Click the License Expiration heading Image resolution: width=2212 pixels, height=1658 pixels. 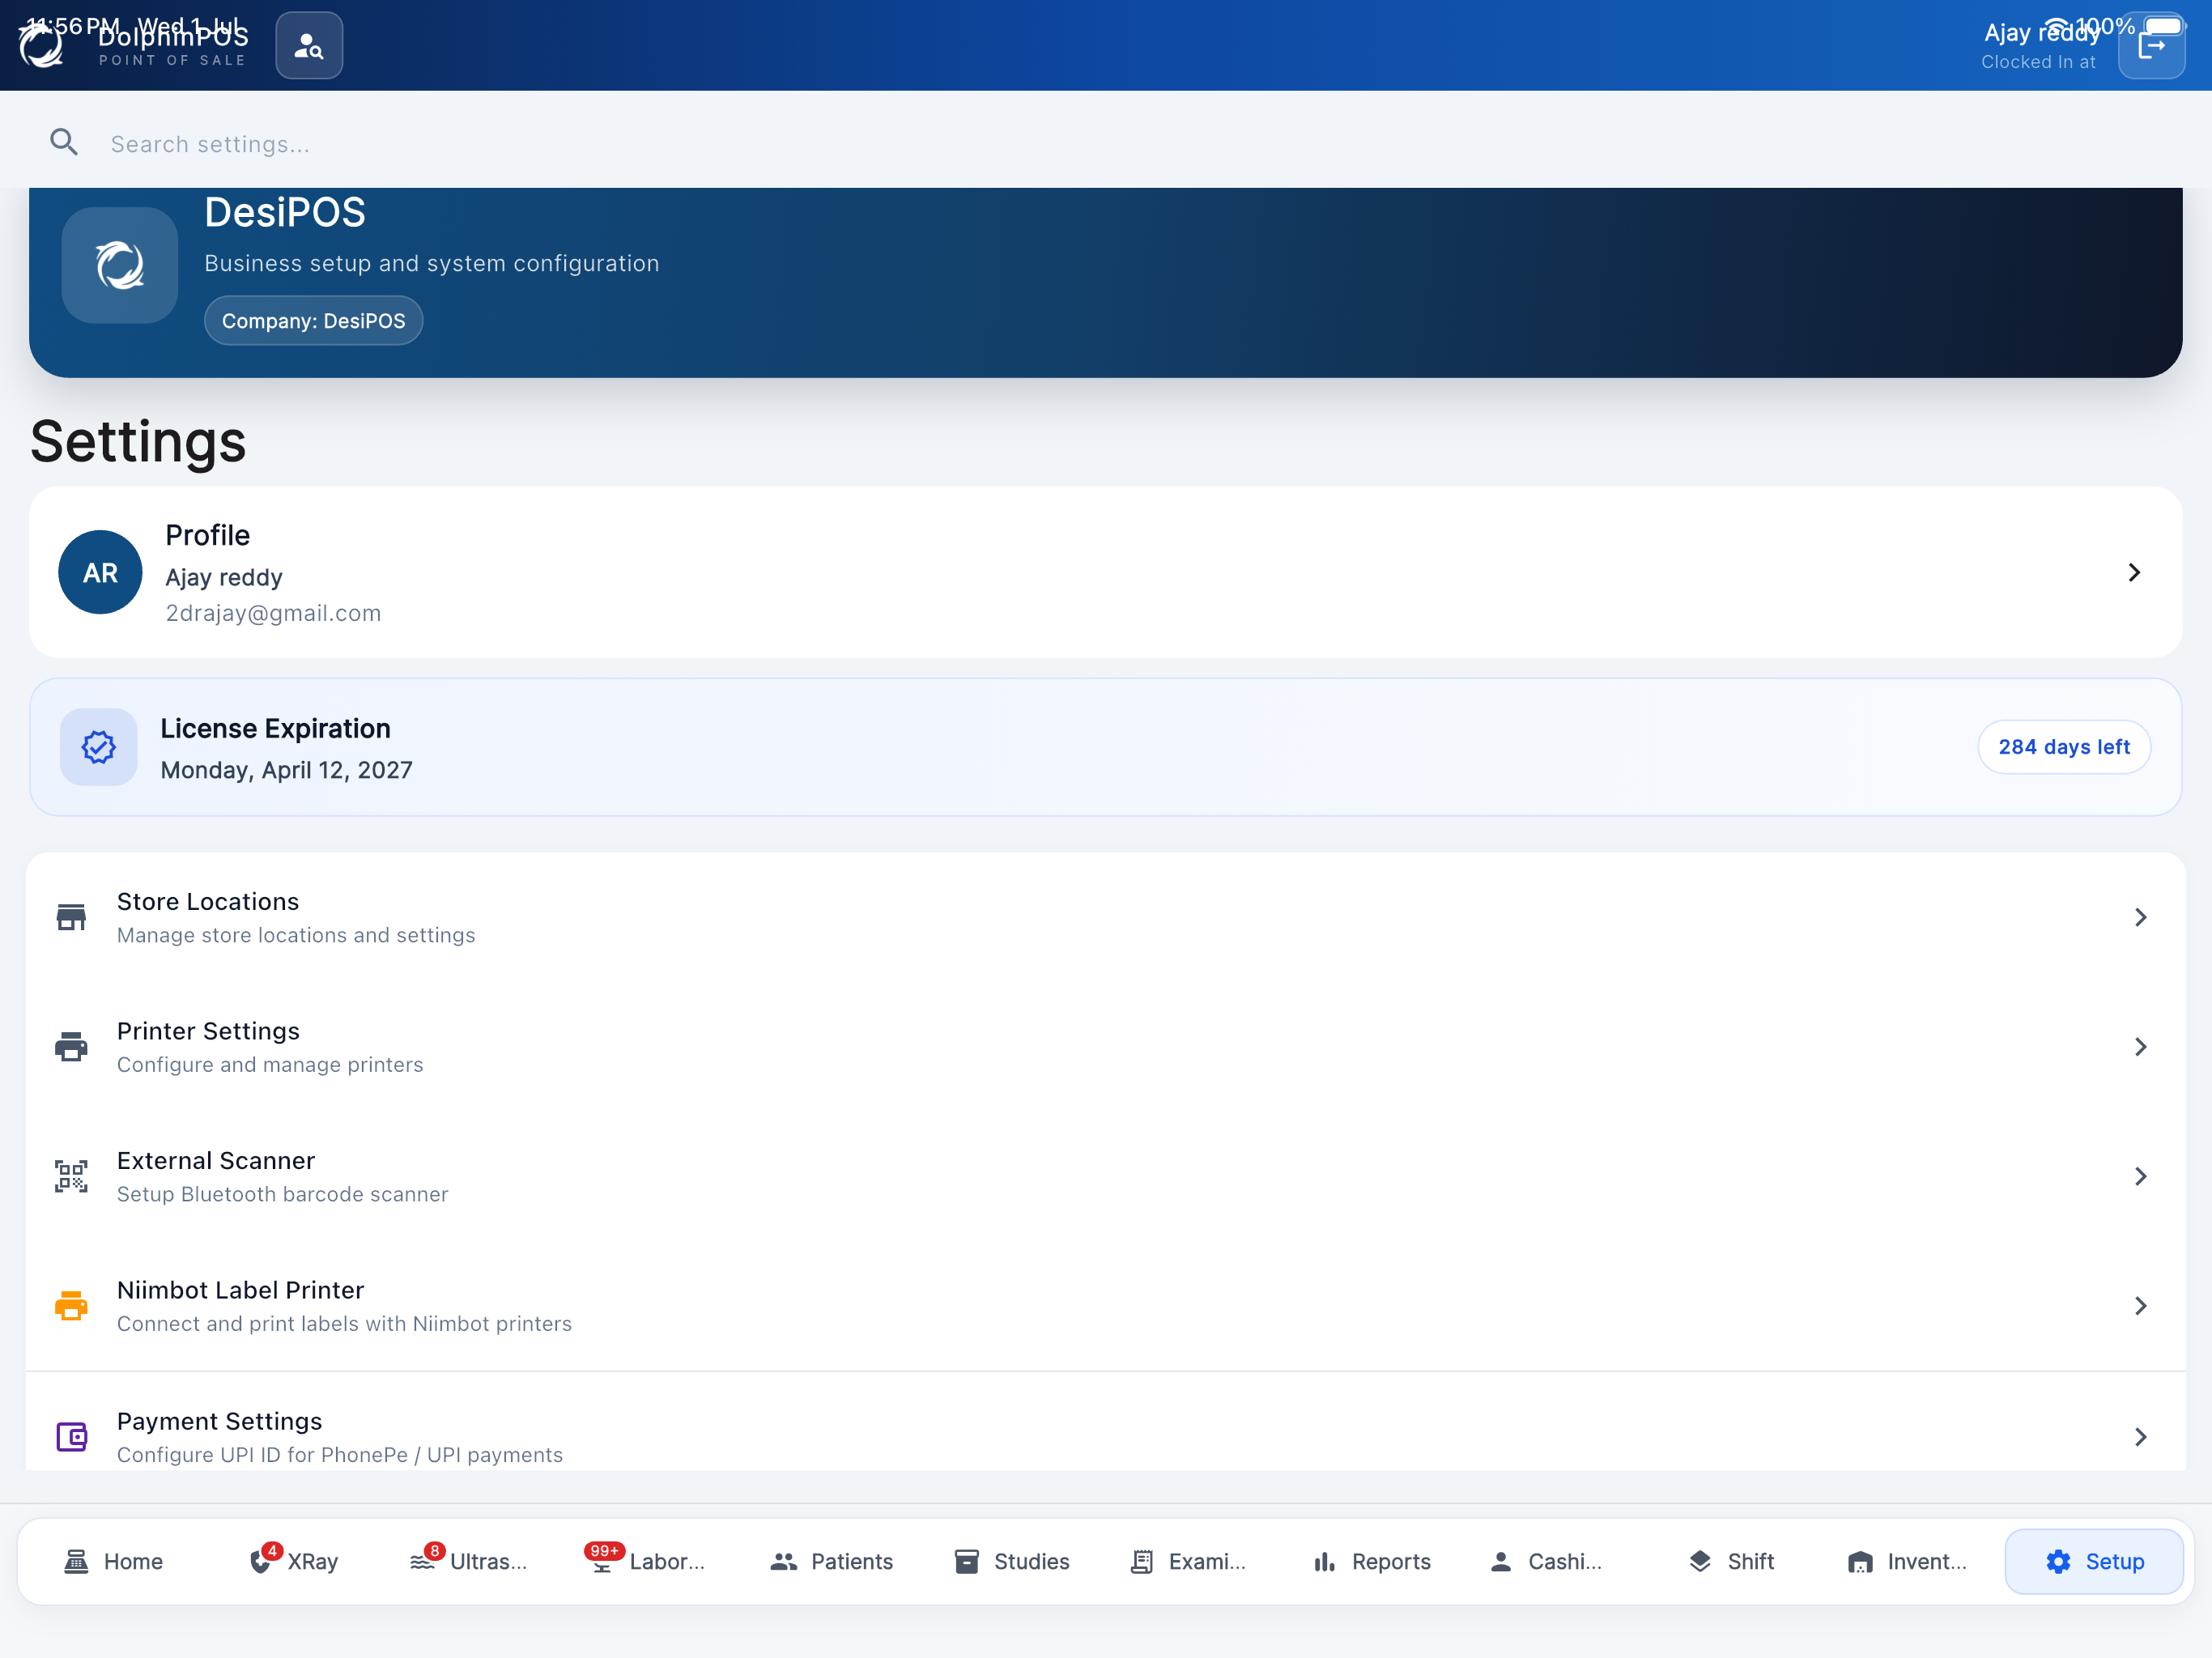tap(275, 728)
